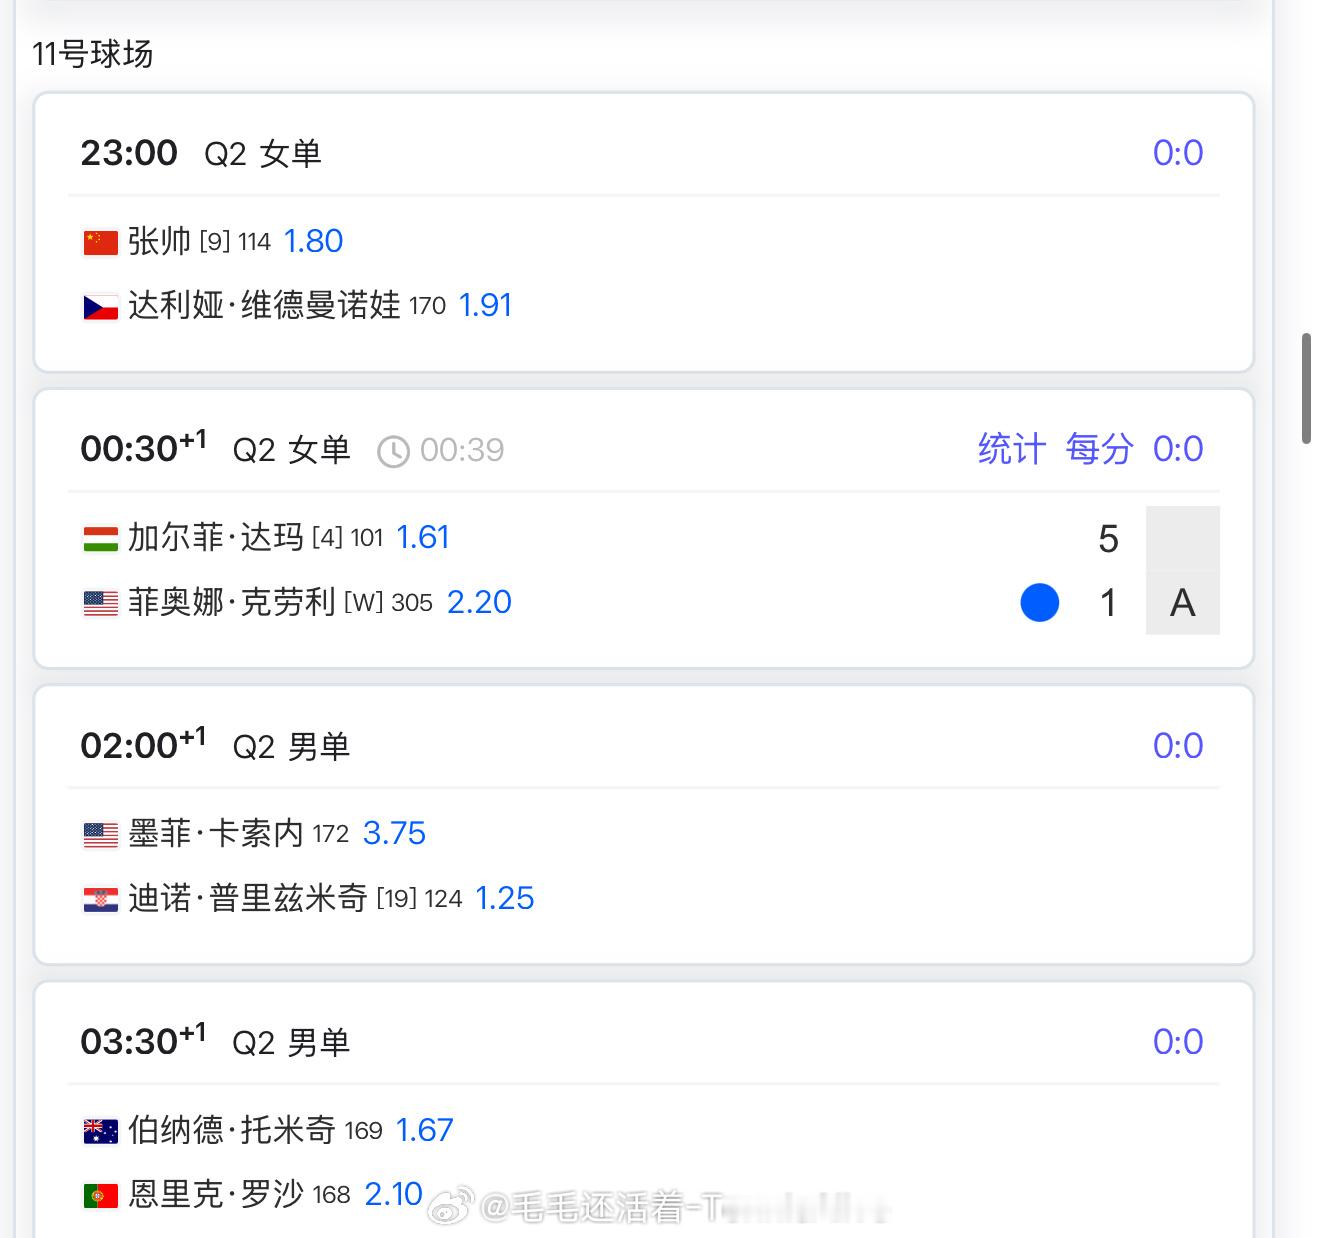Viewport: 1320px width, 1238px height.
Task: Click the A game-point score cell
Action: tap(1182, 603)
